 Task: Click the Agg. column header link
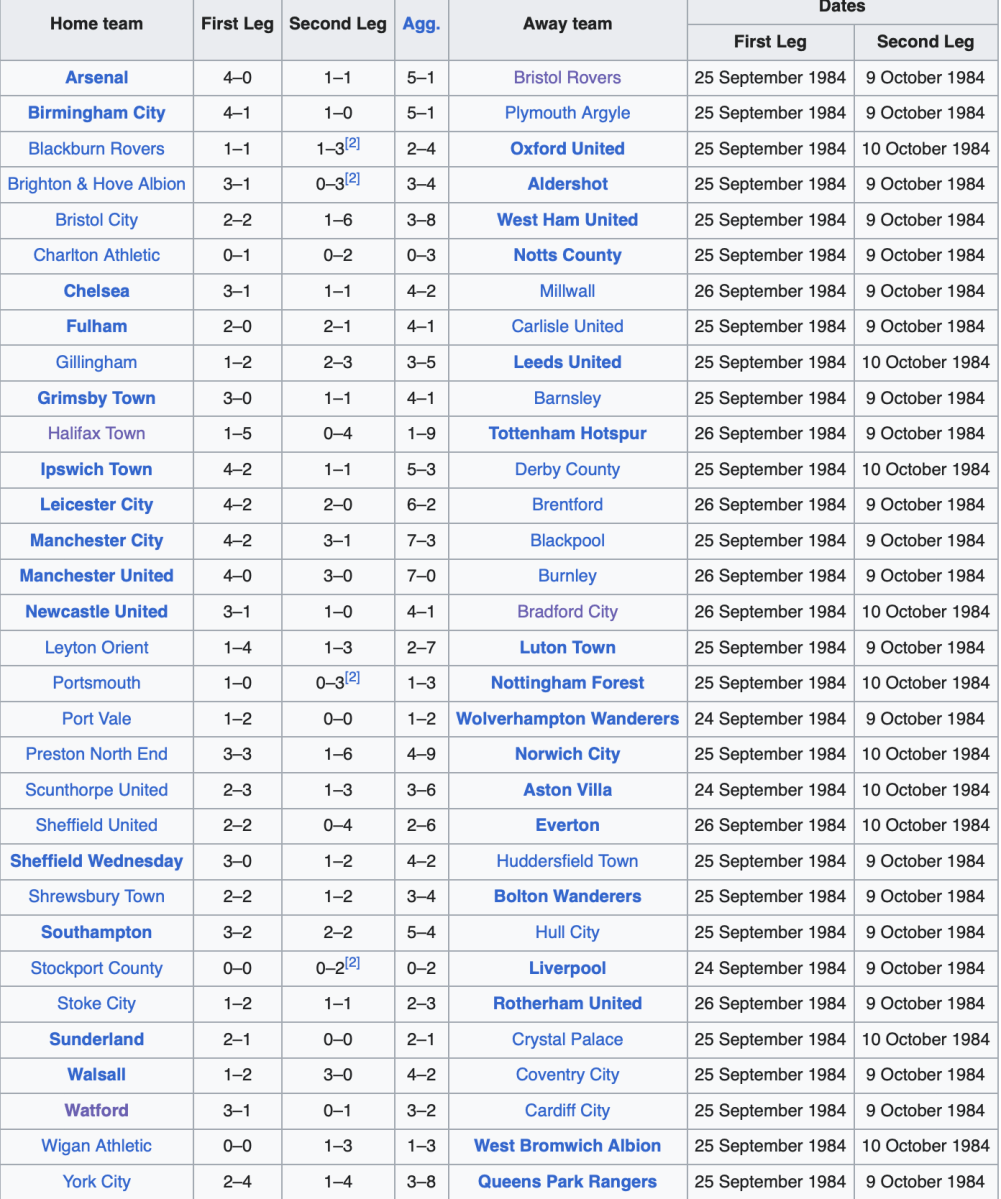click(x=421, y=25)
